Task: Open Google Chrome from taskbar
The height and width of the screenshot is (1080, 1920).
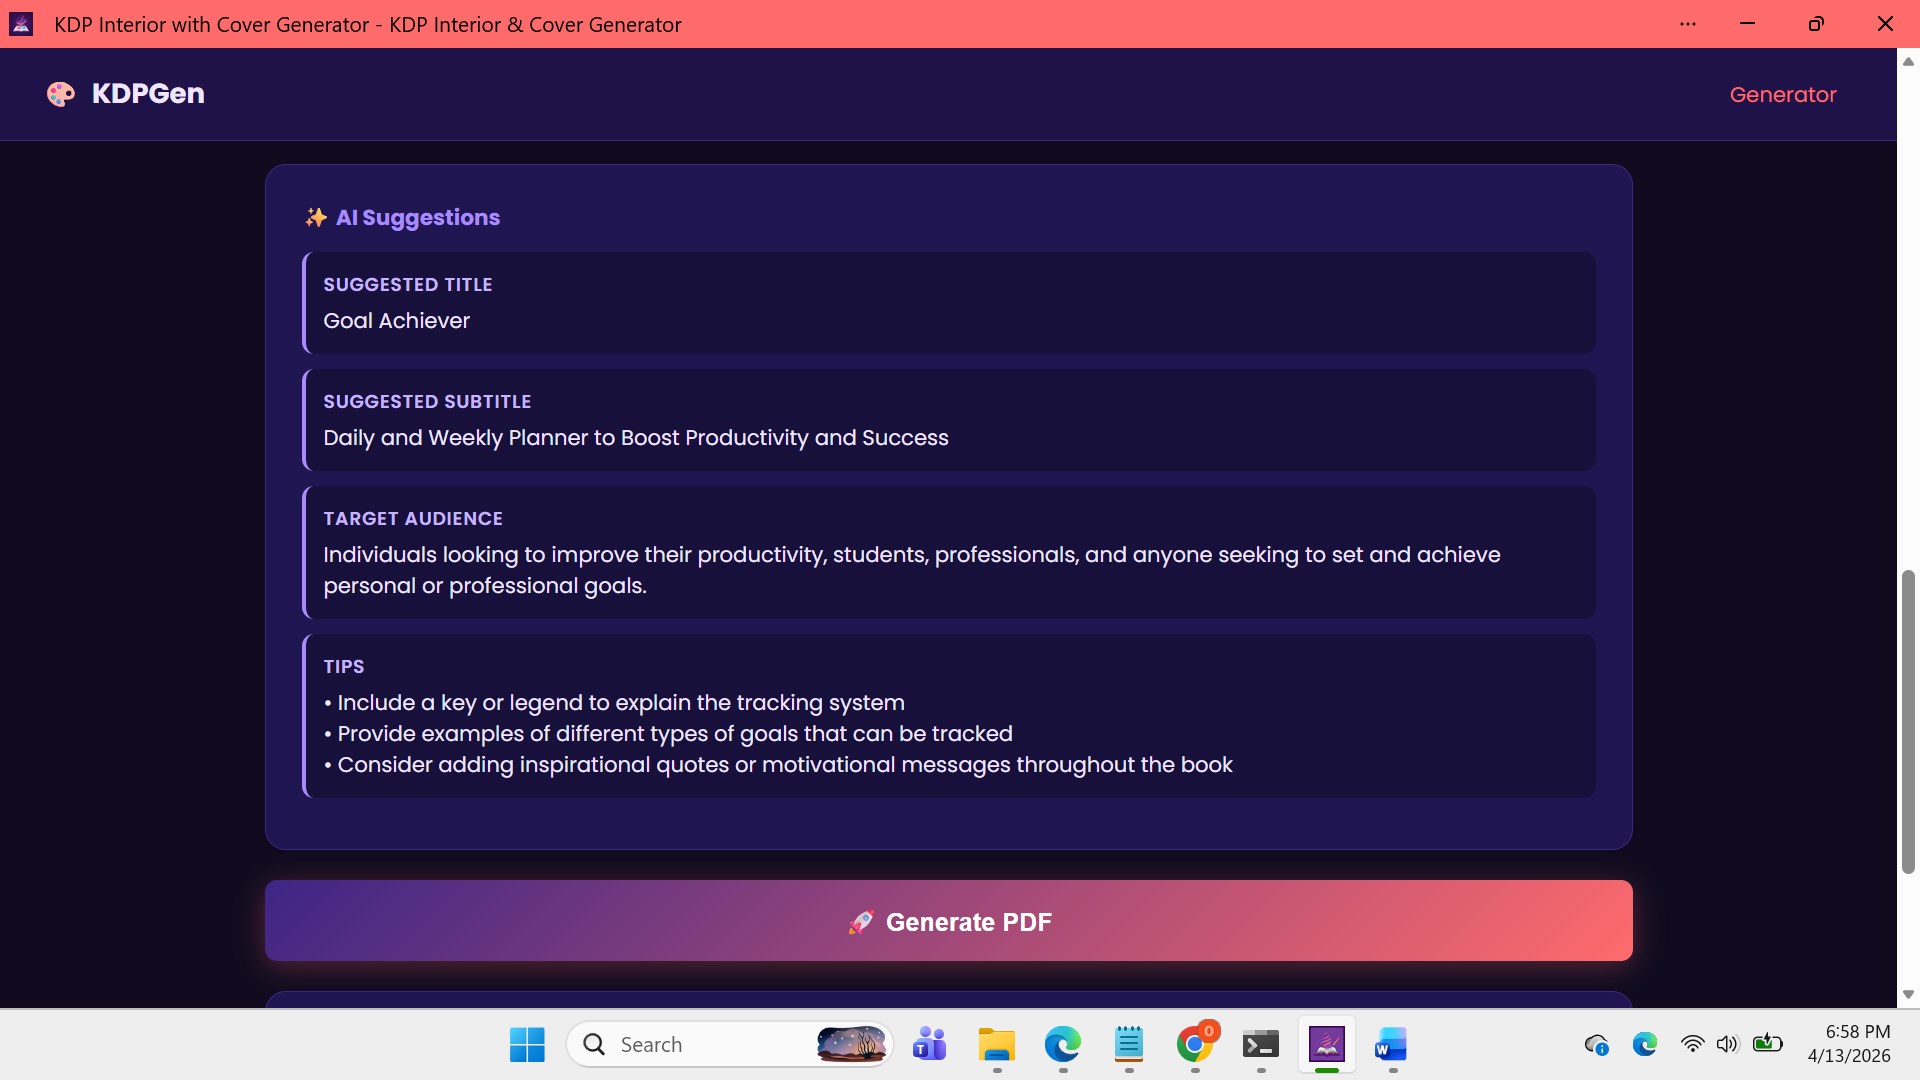Action: click(1195, 1044)
